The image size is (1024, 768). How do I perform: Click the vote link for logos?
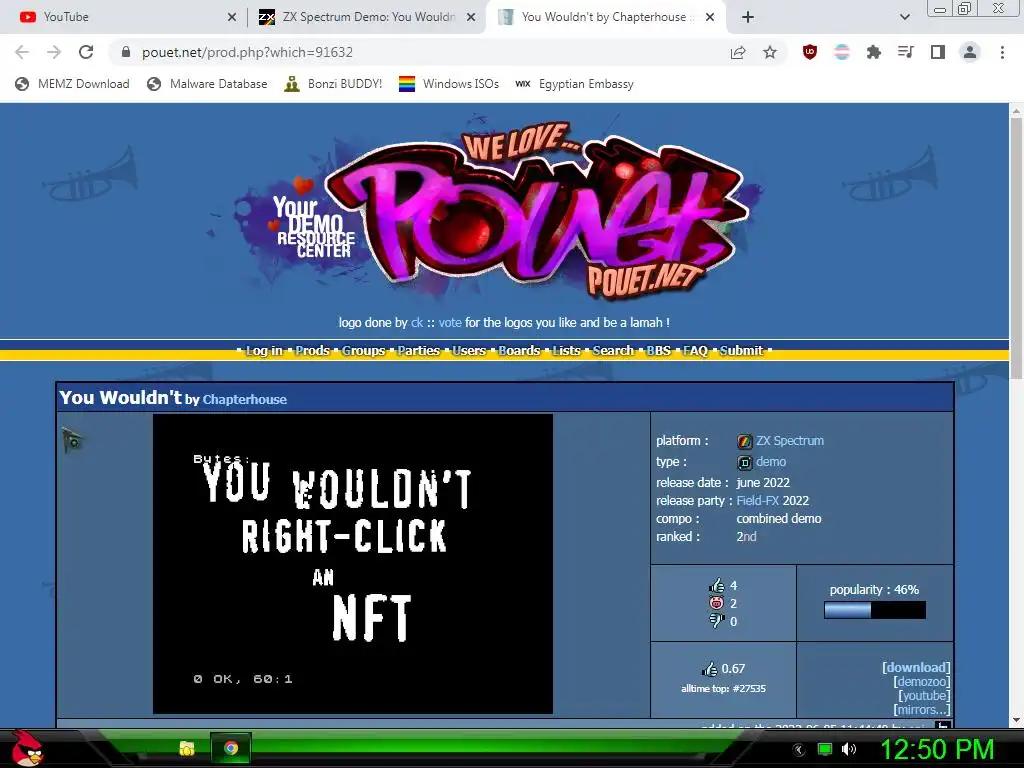[450, 323]
